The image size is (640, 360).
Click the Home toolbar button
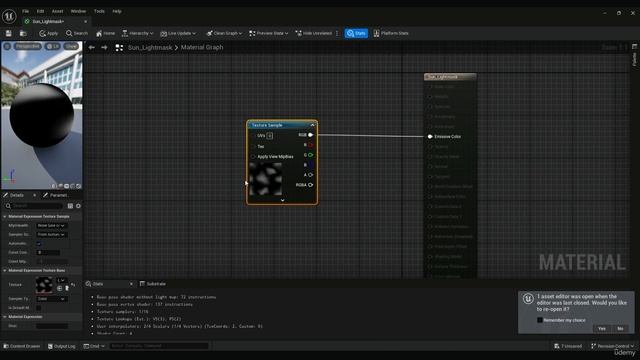[x=105, y=33]
